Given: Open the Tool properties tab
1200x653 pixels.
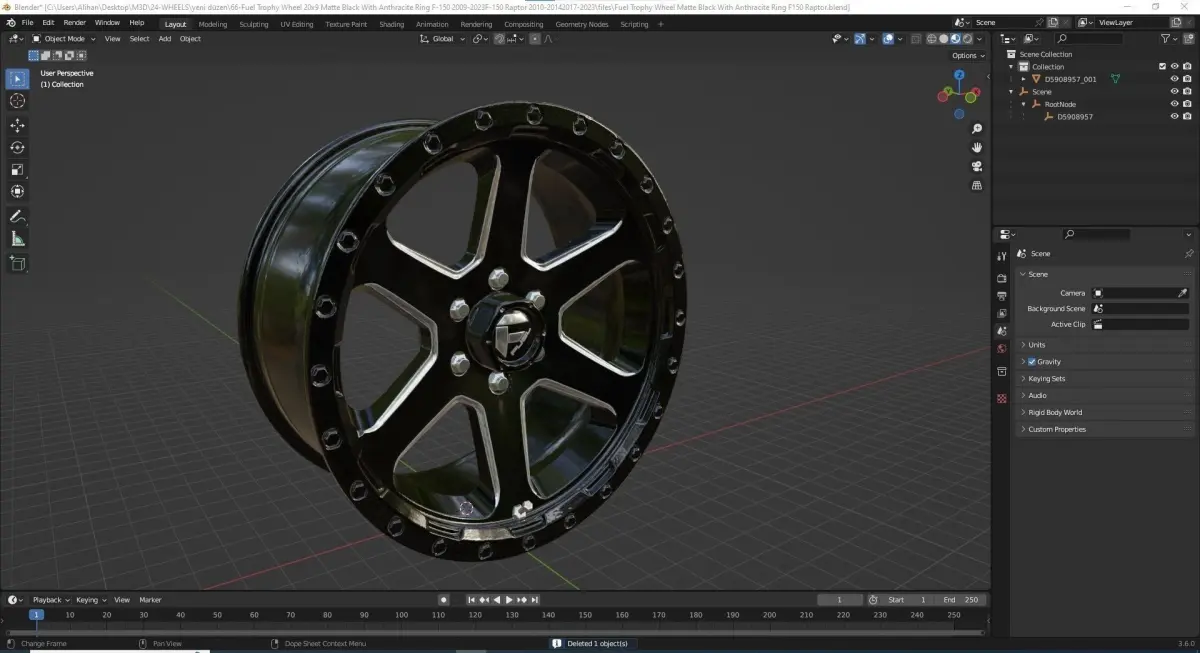Looking at the screenshot, I should pos(1002,256).
